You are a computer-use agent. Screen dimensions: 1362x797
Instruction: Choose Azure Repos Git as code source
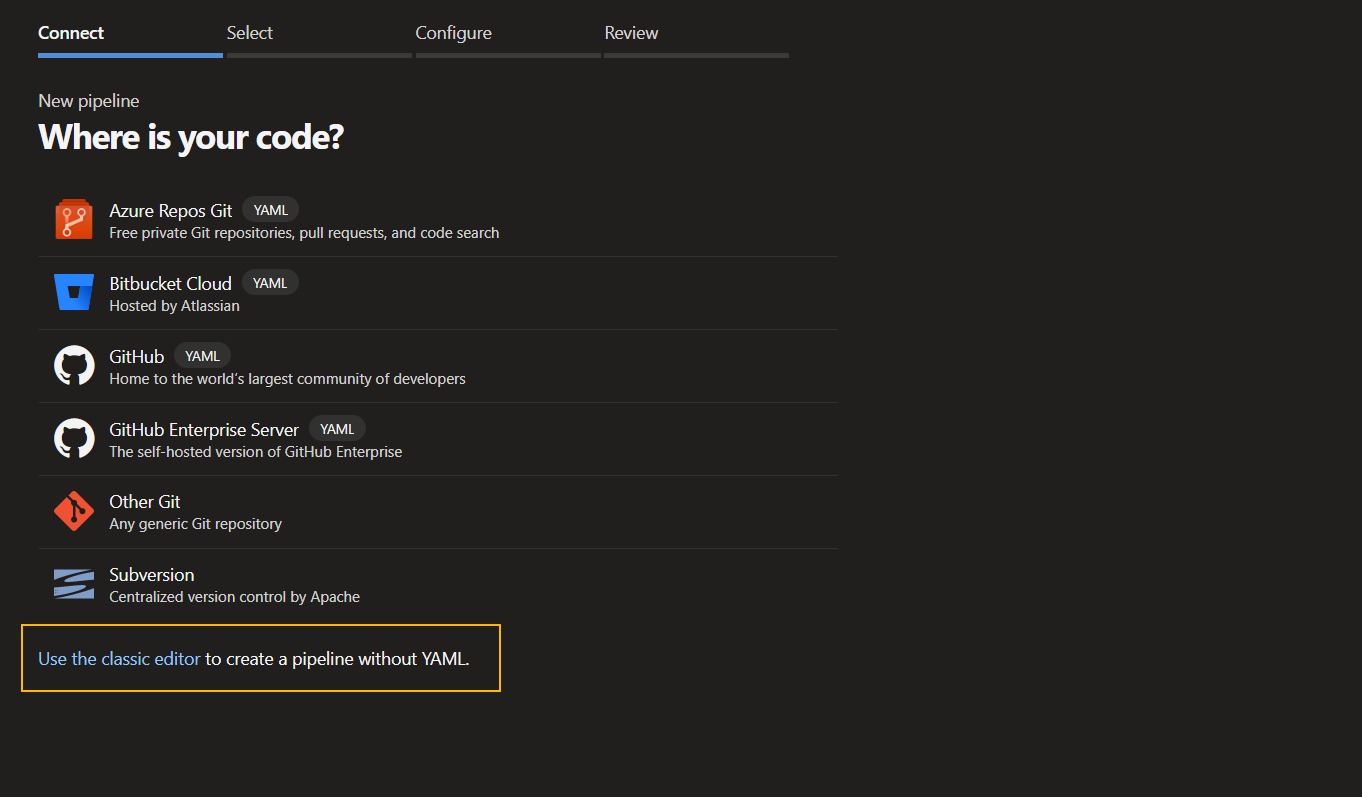(x=171, y=210)
